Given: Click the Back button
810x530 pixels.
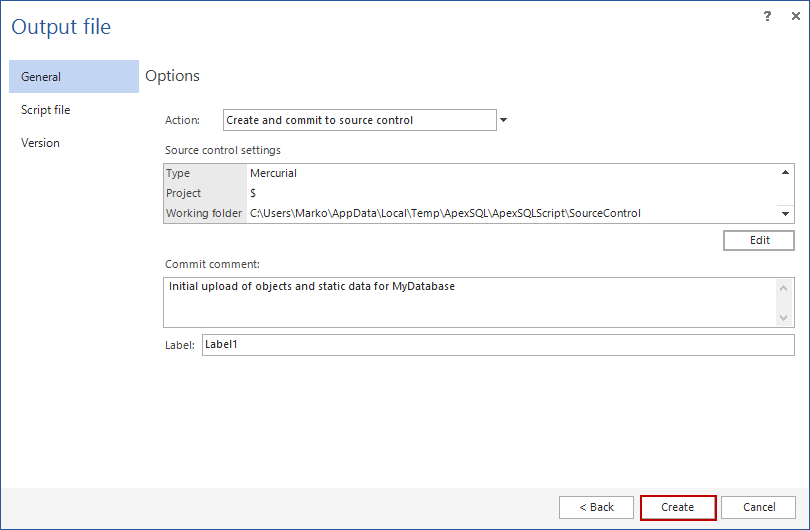Looking at the screenshot, I should [596, 507].
